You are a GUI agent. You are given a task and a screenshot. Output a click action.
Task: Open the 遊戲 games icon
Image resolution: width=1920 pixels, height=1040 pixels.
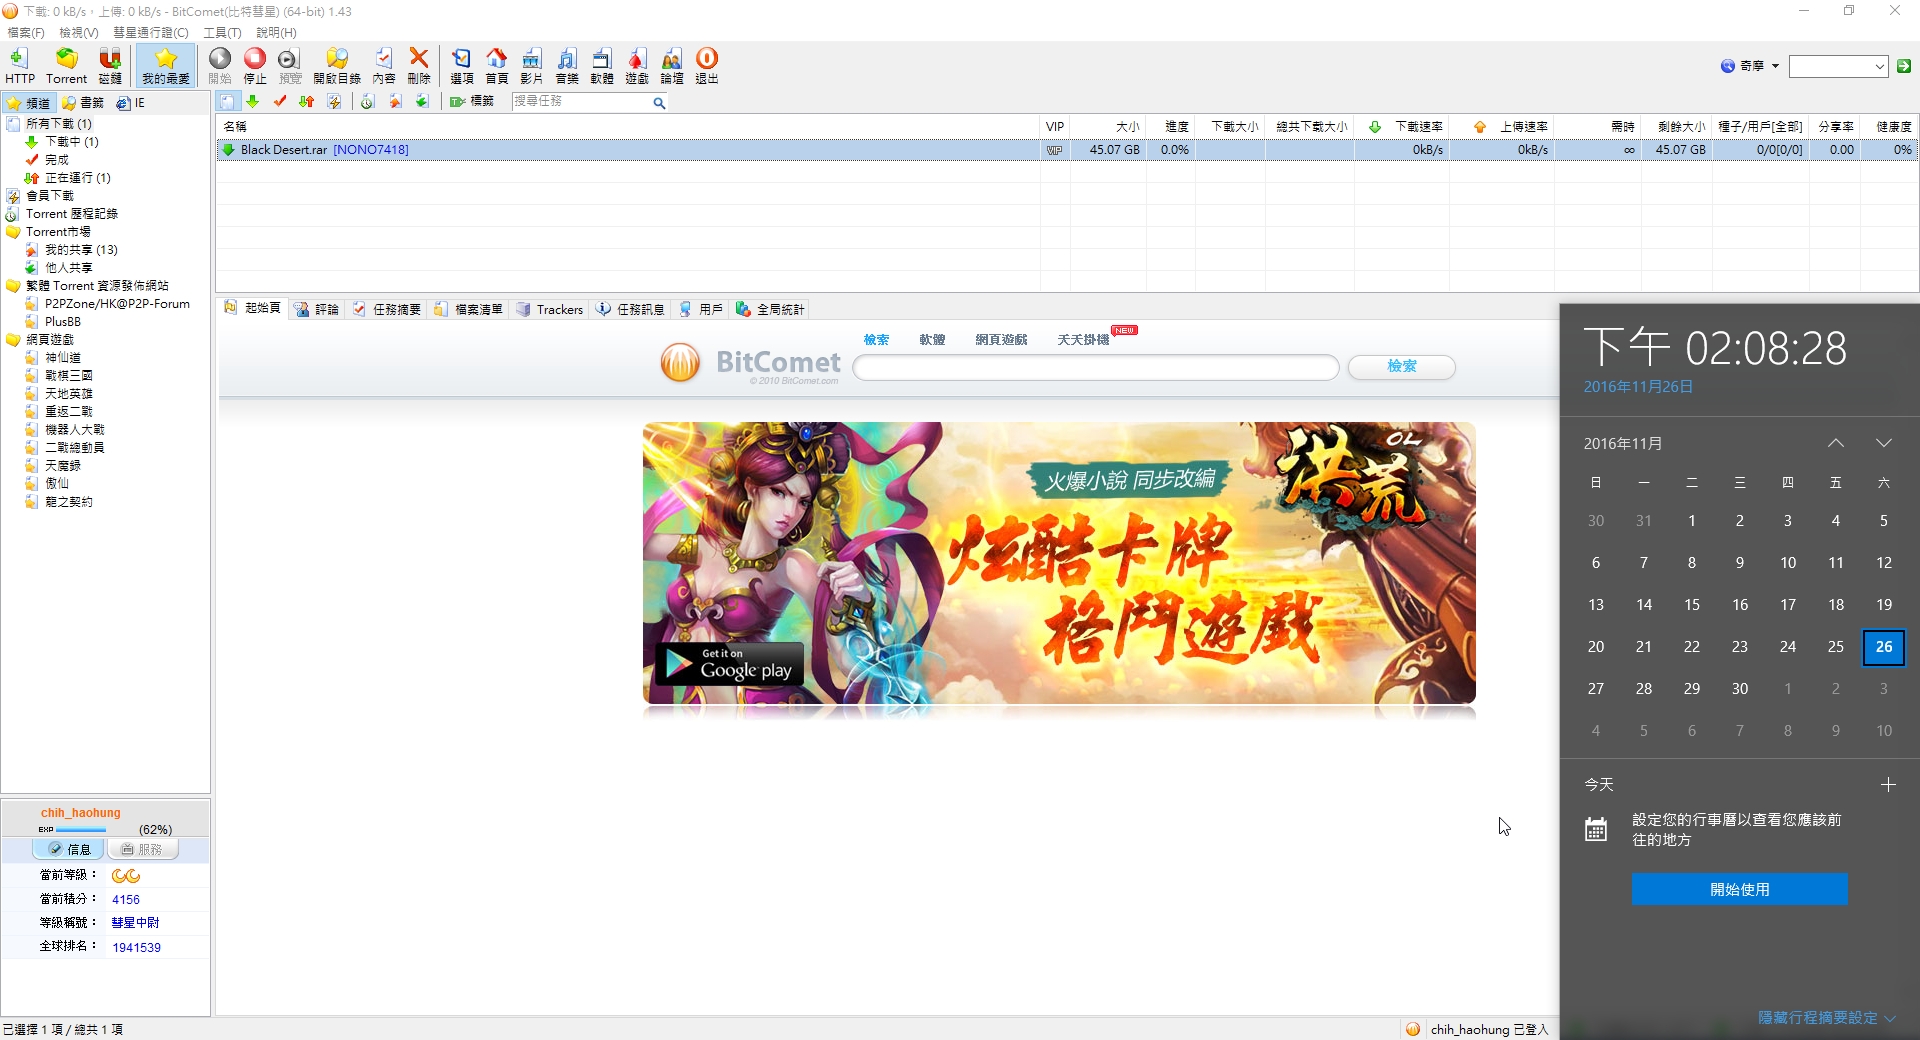(x=637, y=66)
